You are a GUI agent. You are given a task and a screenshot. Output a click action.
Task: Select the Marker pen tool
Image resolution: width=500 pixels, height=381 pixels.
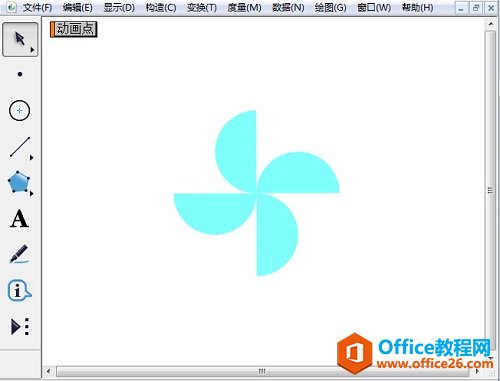[19, 254]
